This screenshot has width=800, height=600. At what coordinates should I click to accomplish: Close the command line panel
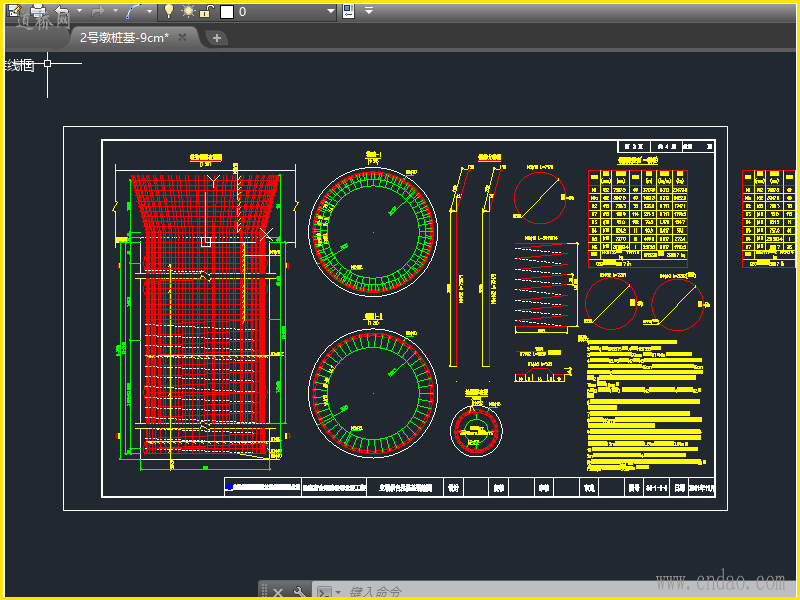tap(278, 592)
